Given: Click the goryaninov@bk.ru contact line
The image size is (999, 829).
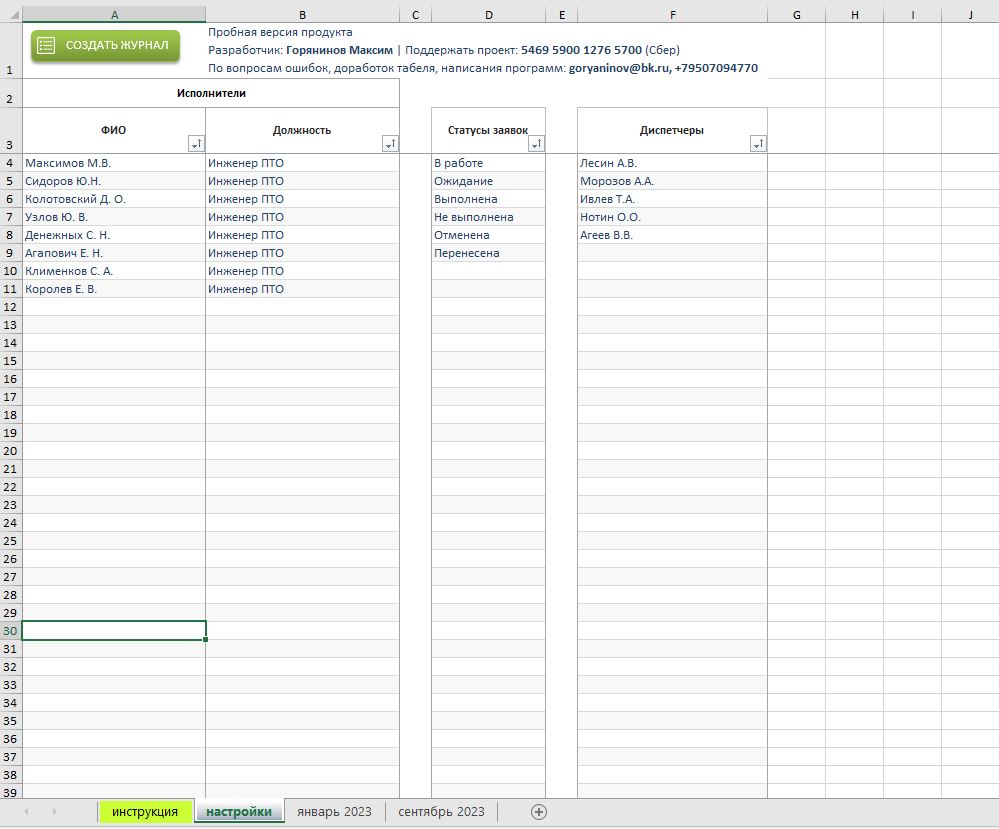Looking at the screenshot, I should coord(483,68).
